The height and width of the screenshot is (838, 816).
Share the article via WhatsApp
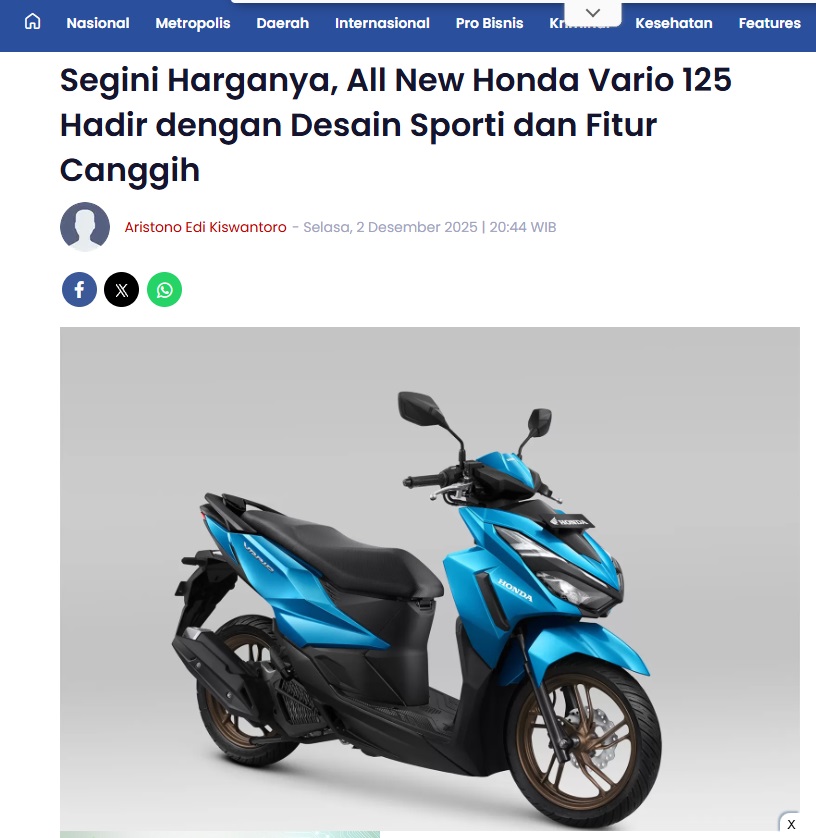164,290
